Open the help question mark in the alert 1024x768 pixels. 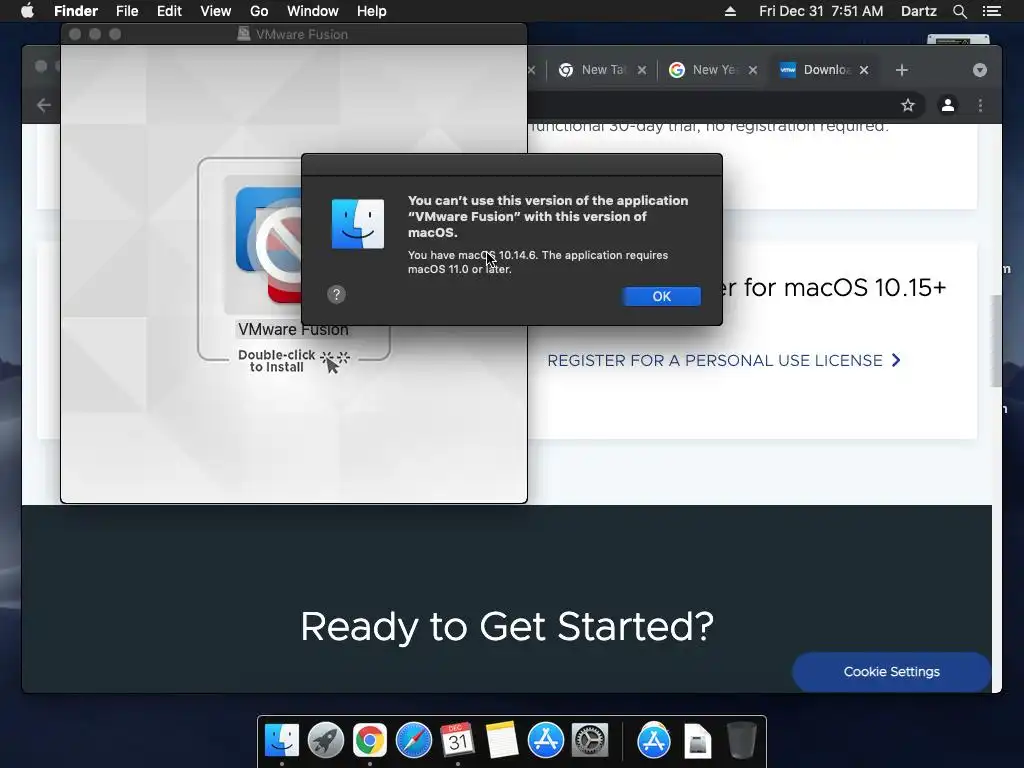[x=336, y=295]
